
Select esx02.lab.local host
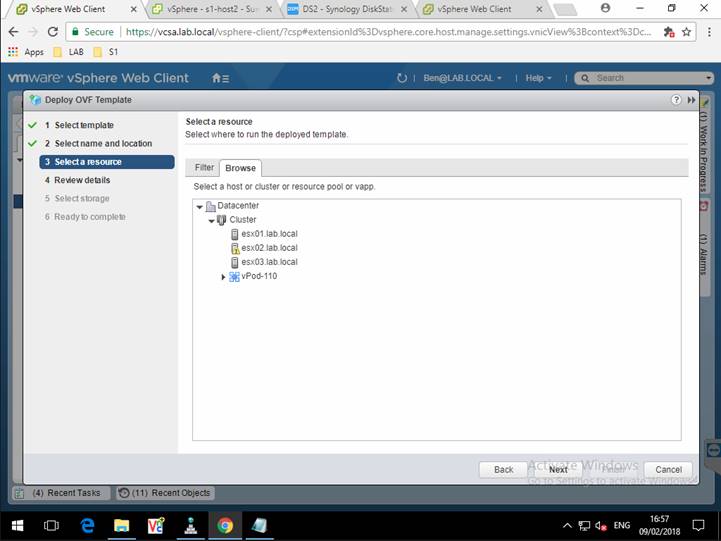click(269, 248)
